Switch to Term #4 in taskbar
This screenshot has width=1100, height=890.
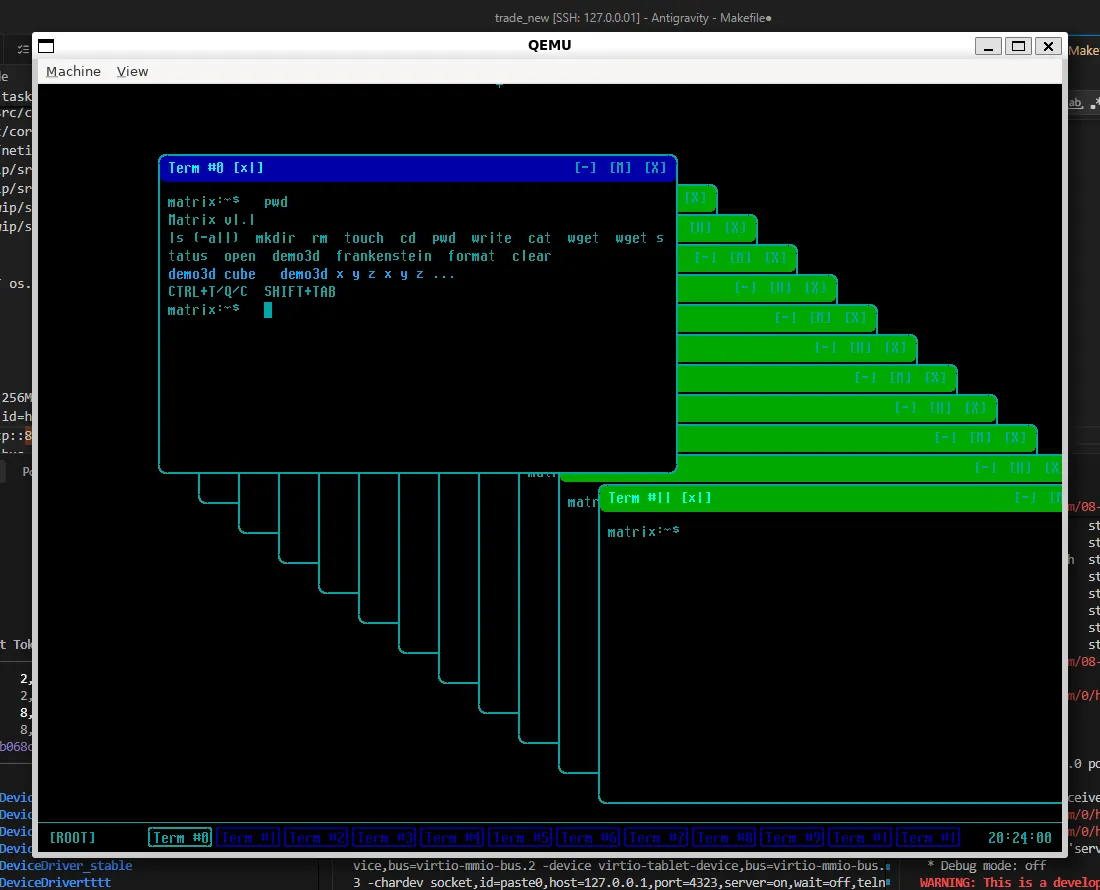[452, 837]
